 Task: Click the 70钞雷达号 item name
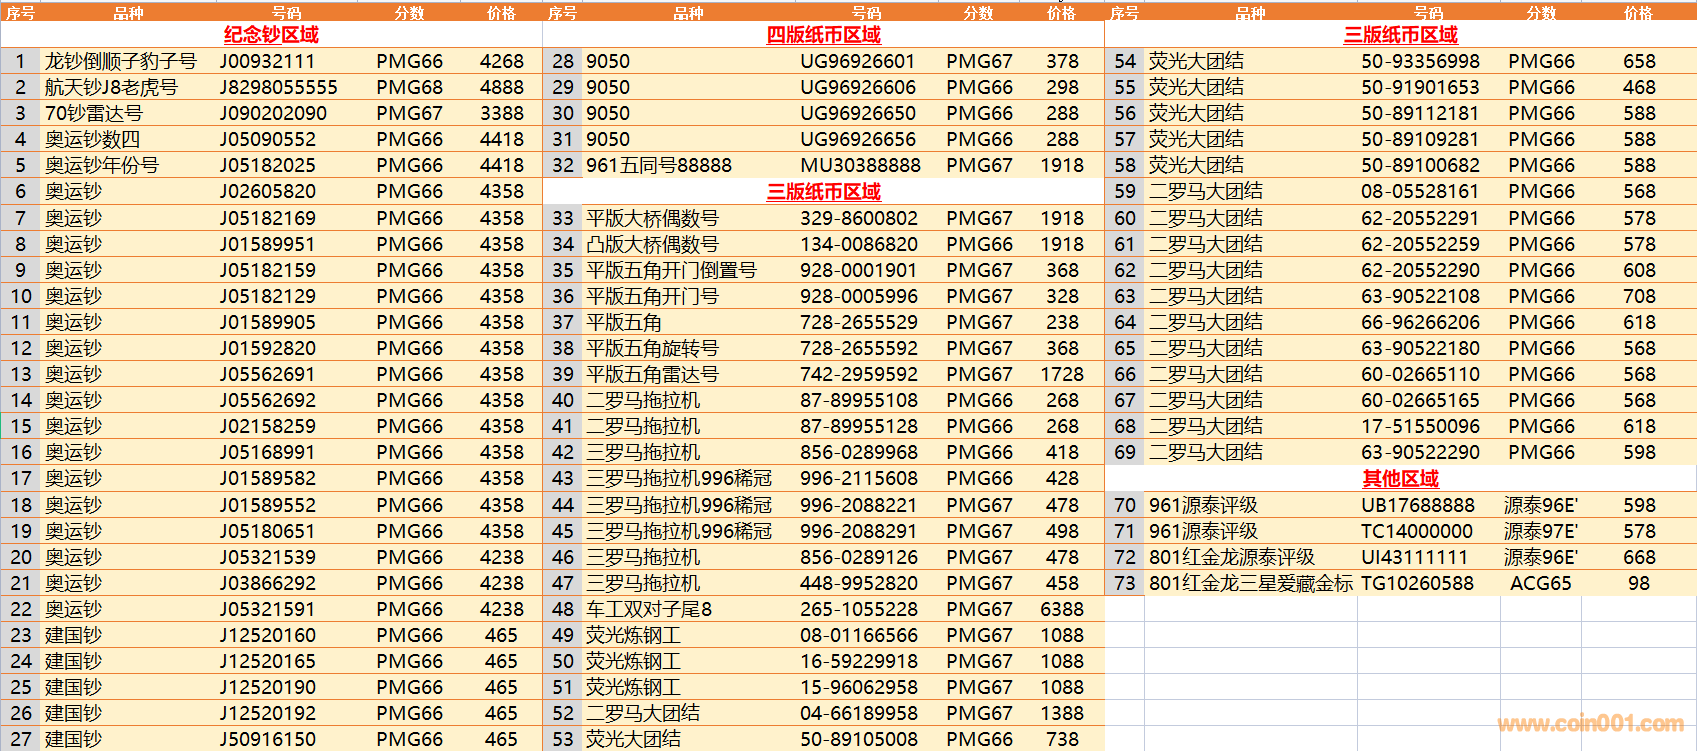pos(94,113)
